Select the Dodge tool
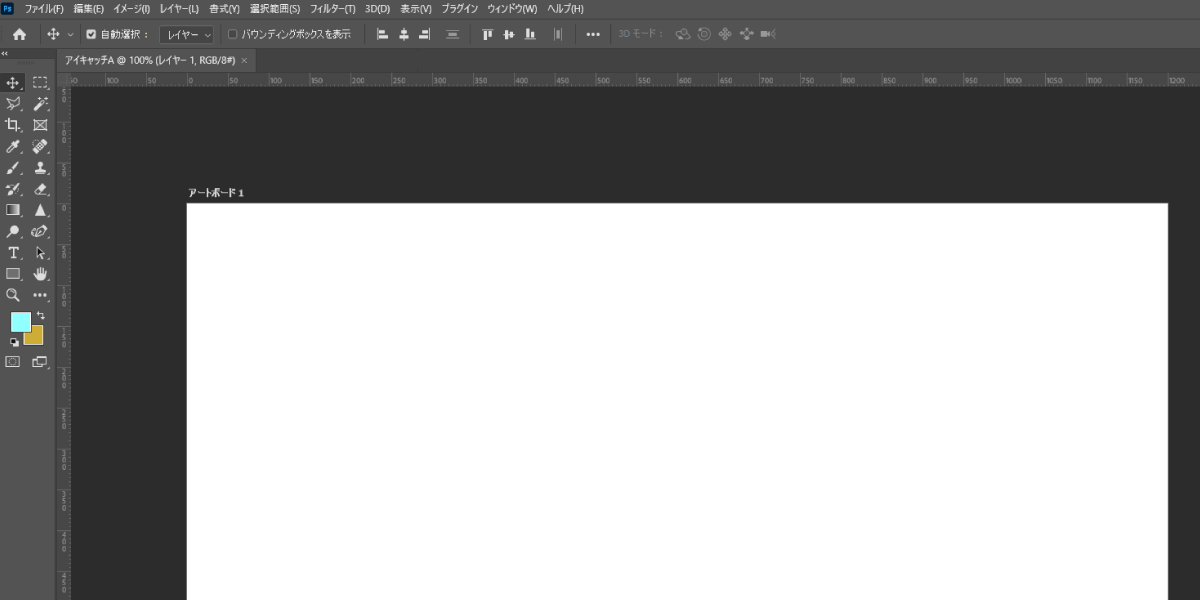This screenshot has height=600, width=1200. 14,231
